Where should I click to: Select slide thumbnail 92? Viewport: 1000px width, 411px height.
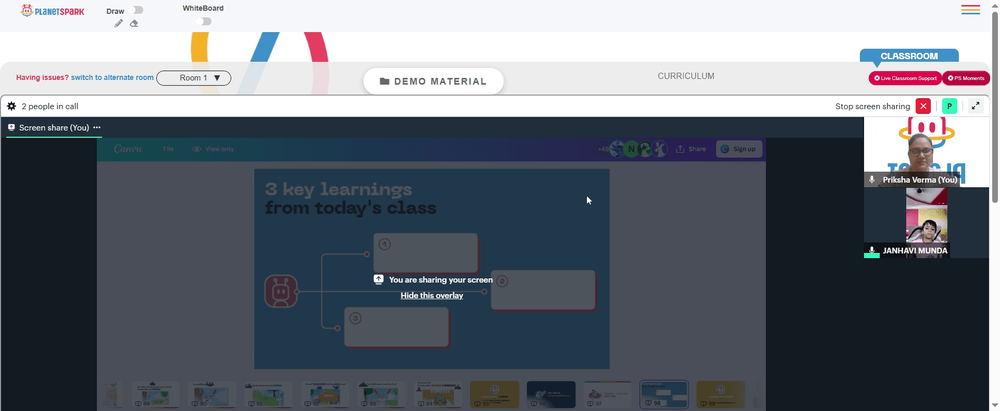(x=325, y=395)
